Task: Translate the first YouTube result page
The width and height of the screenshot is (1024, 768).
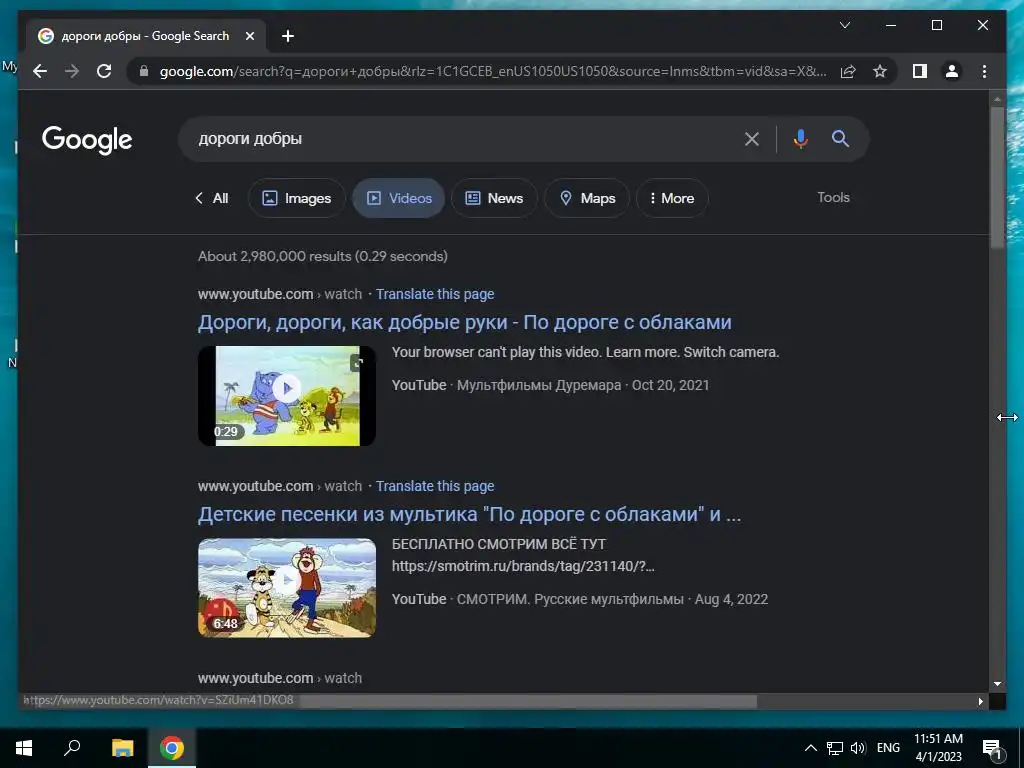Action: point(435,294)
